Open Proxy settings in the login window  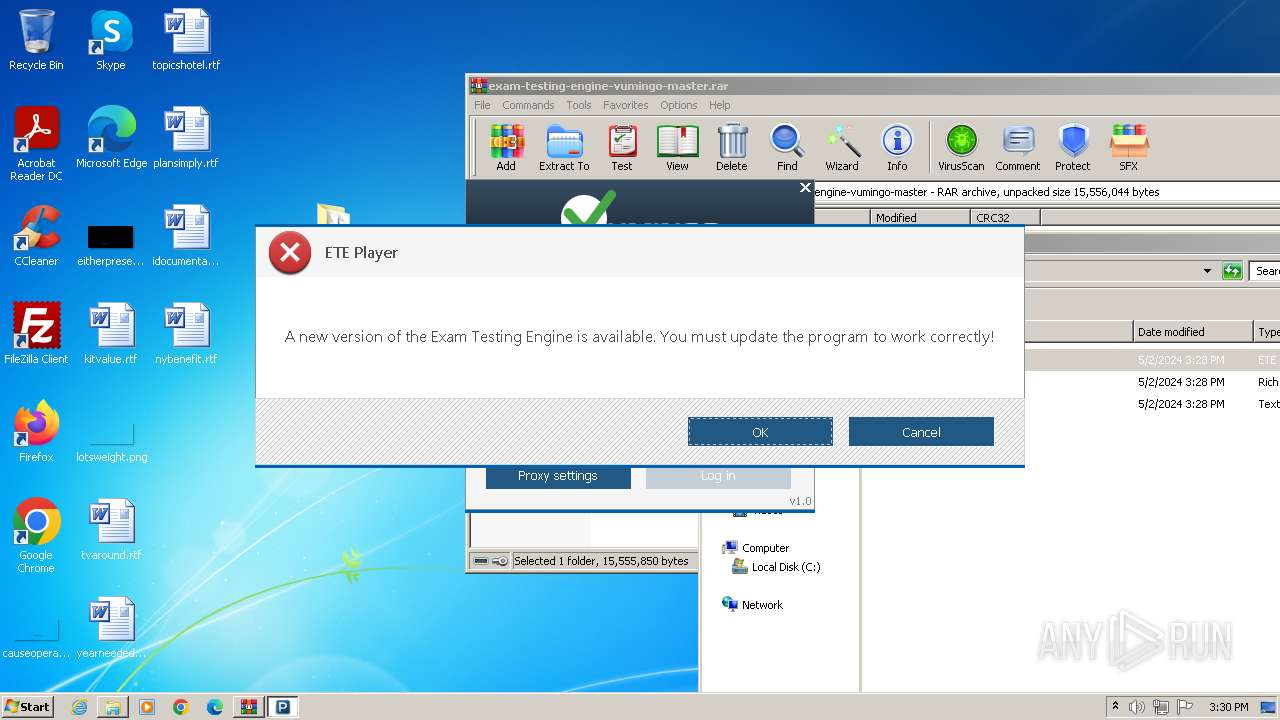pos(558,476)
